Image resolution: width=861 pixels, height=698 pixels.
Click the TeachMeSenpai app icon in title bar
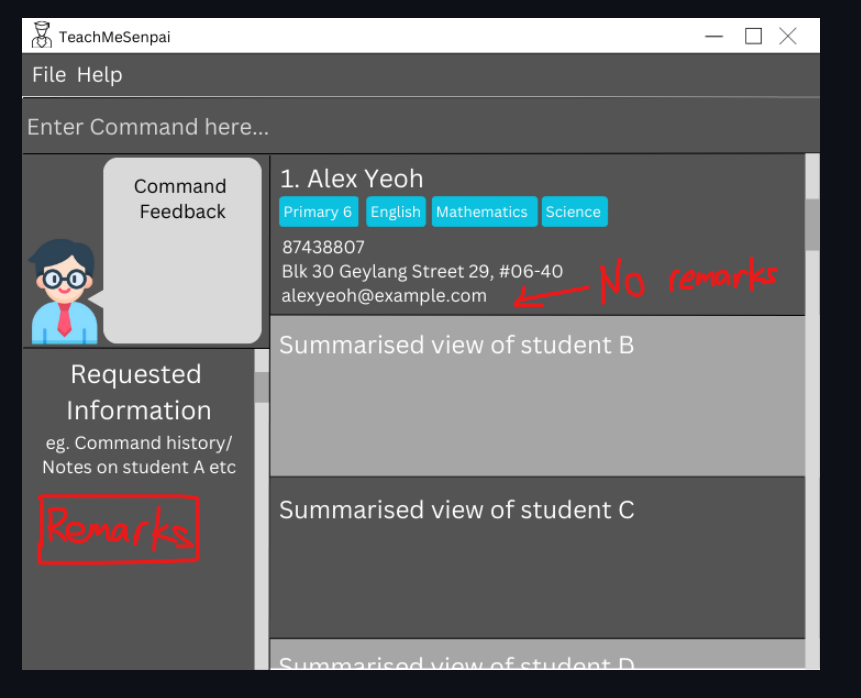click(x=41, y=36)
